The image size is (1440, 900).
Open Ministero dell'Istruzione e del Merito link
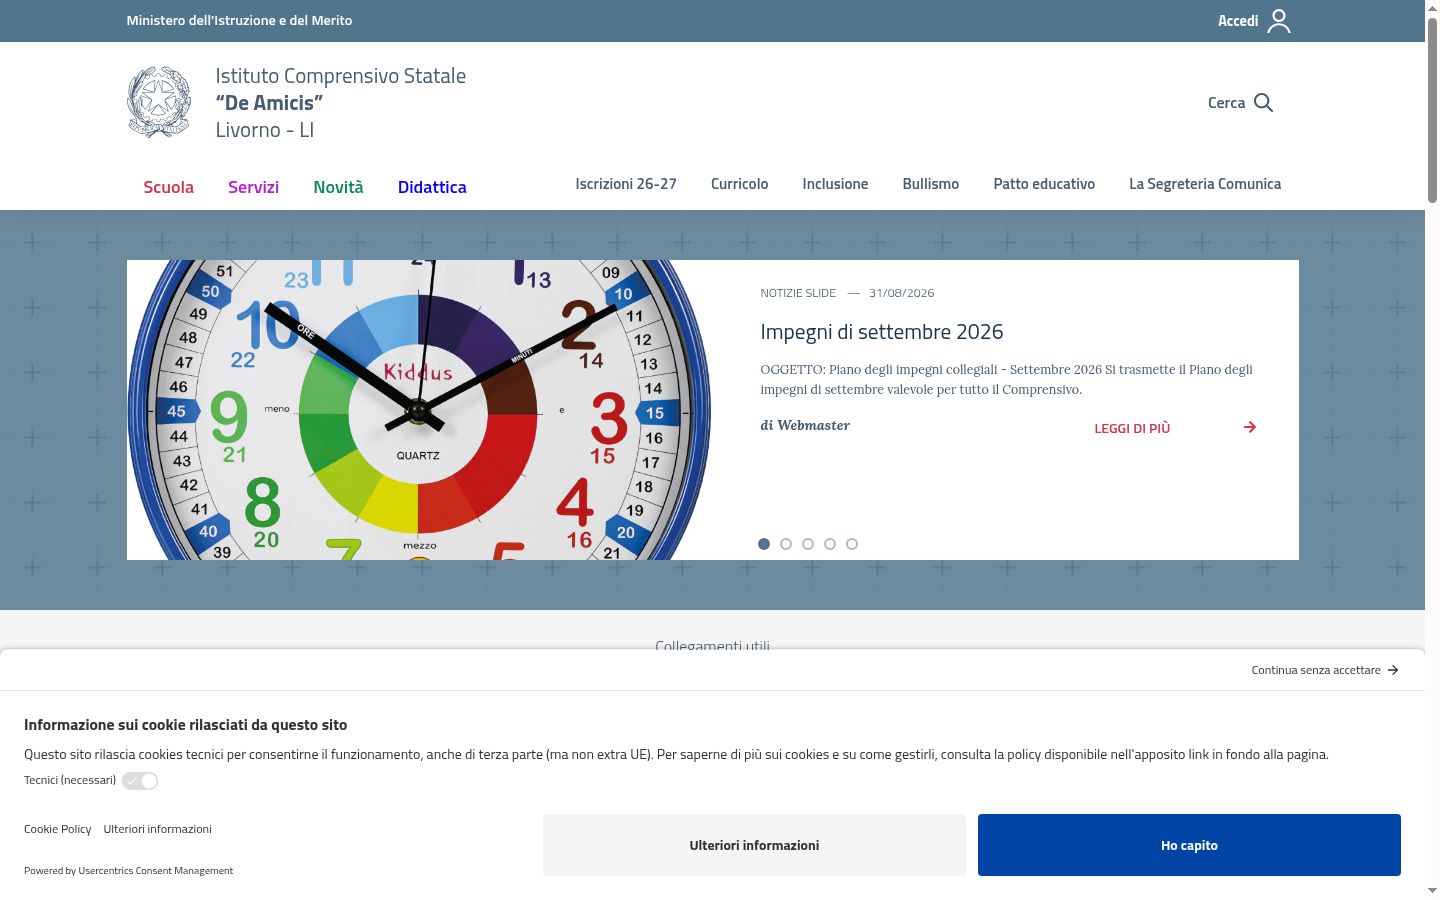239,20
